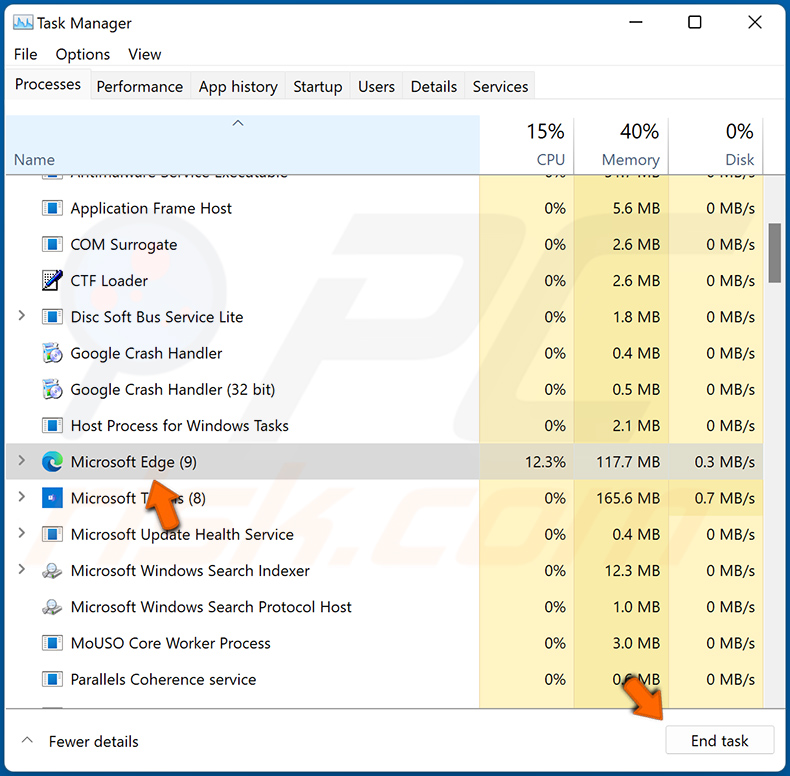Click the 1.8 MB Disc Soft memory value
This screenshot has width=790, height=776.
tap(636, 317)
